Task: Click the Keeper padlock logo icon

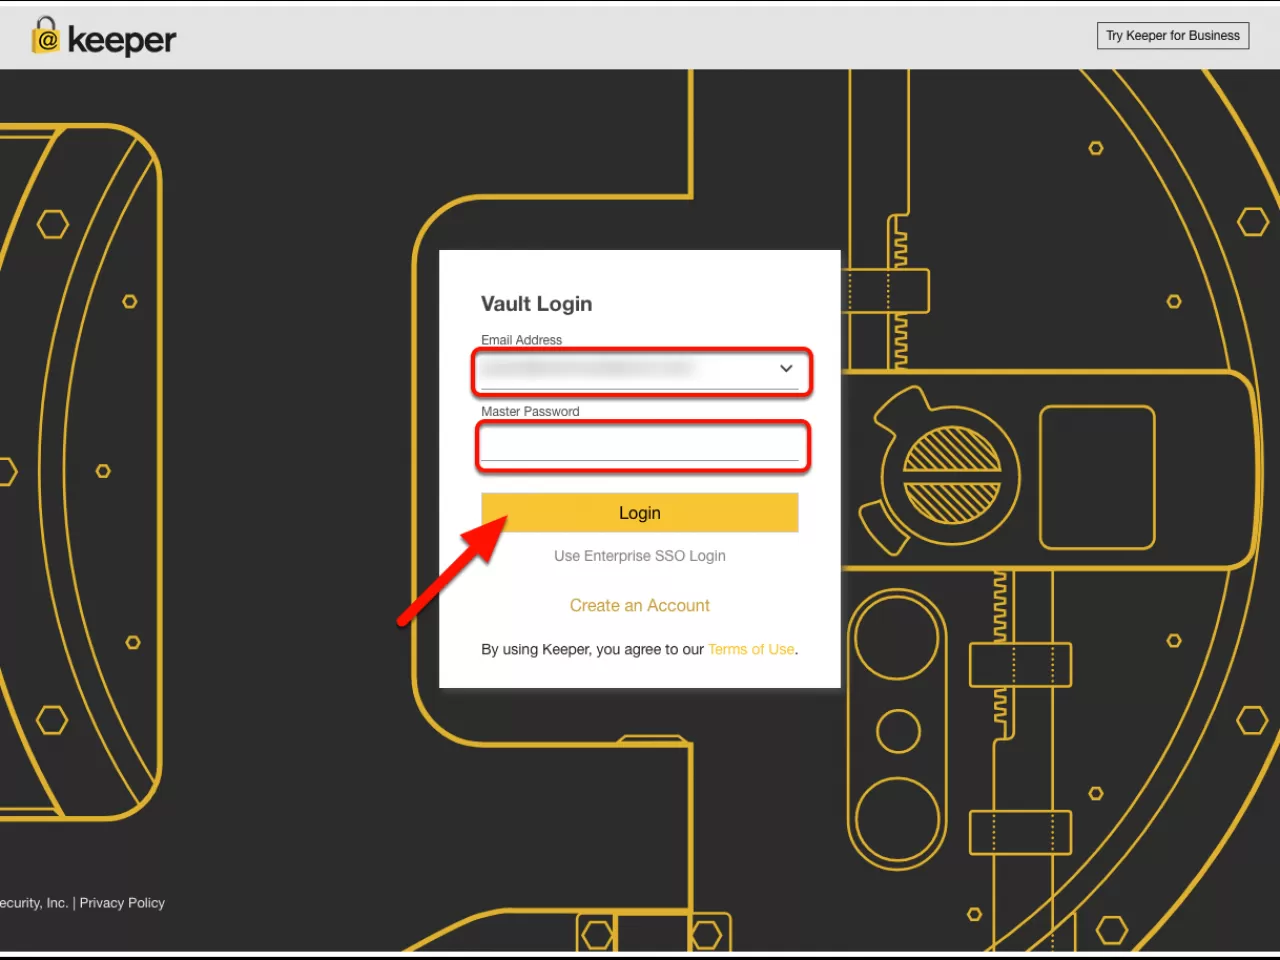Action: [46, 35]
